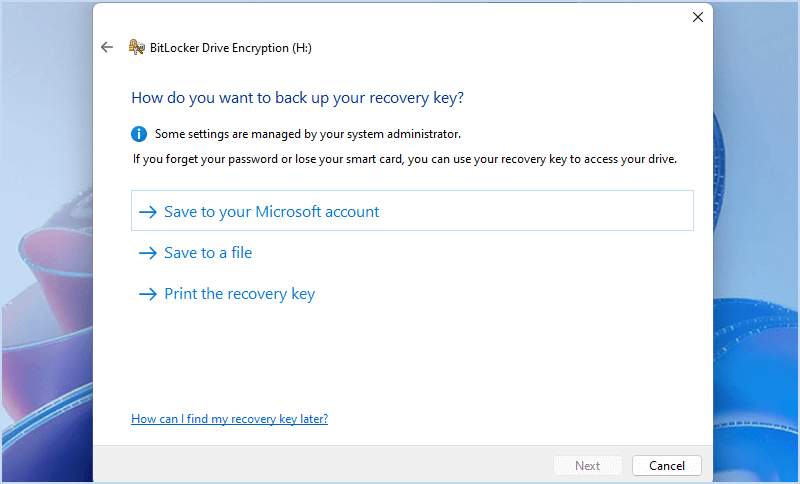Screen dimensions: 800x484
Task: Click the arrow icon beside Save to a file
Action: tap(148, 253)
